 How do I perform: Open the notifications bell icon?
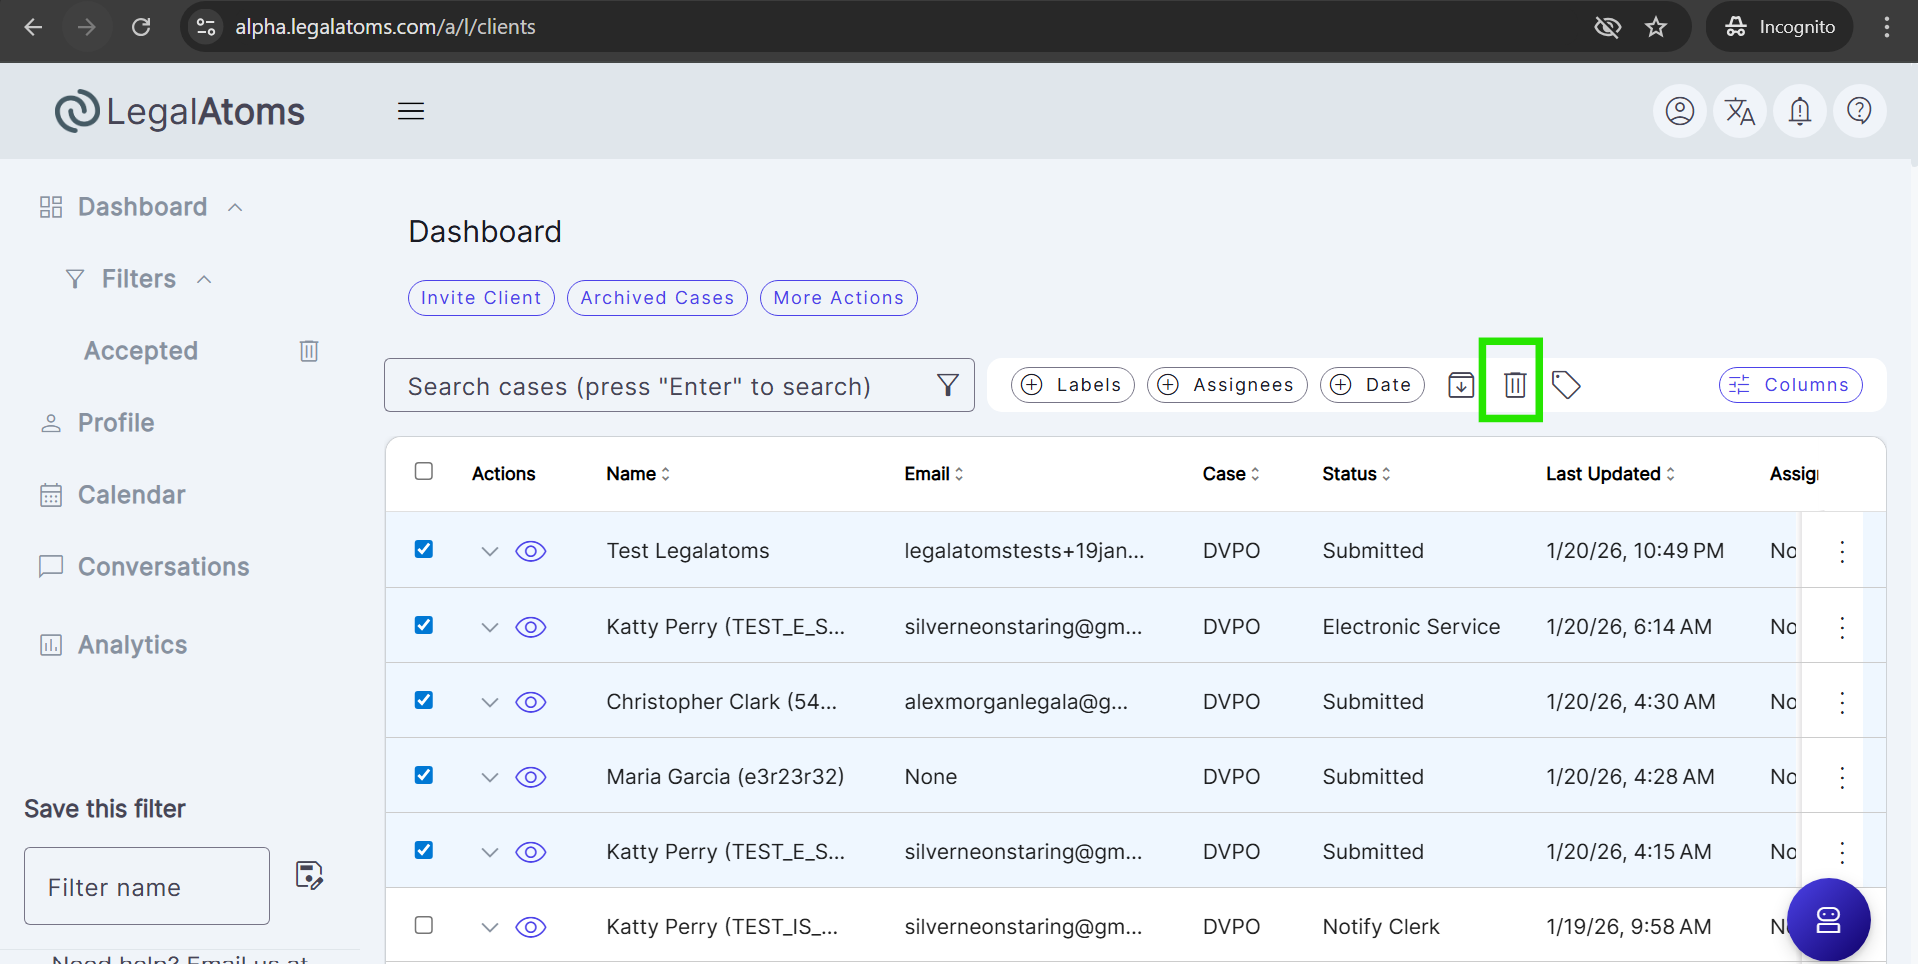point(1799,111)
